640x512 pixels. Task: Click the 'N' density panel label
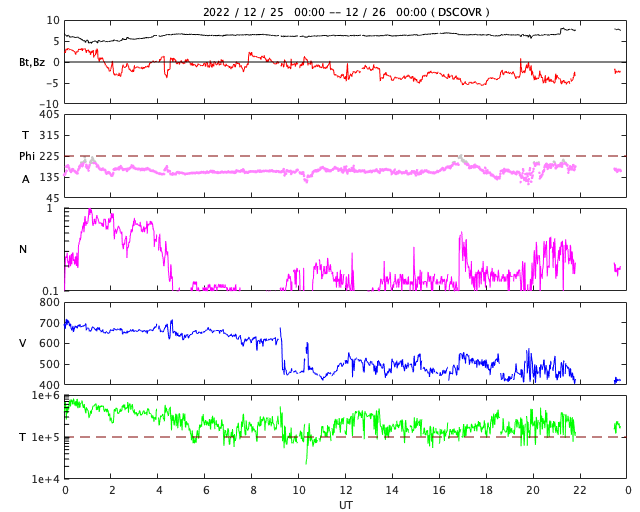tap(23, 249)
